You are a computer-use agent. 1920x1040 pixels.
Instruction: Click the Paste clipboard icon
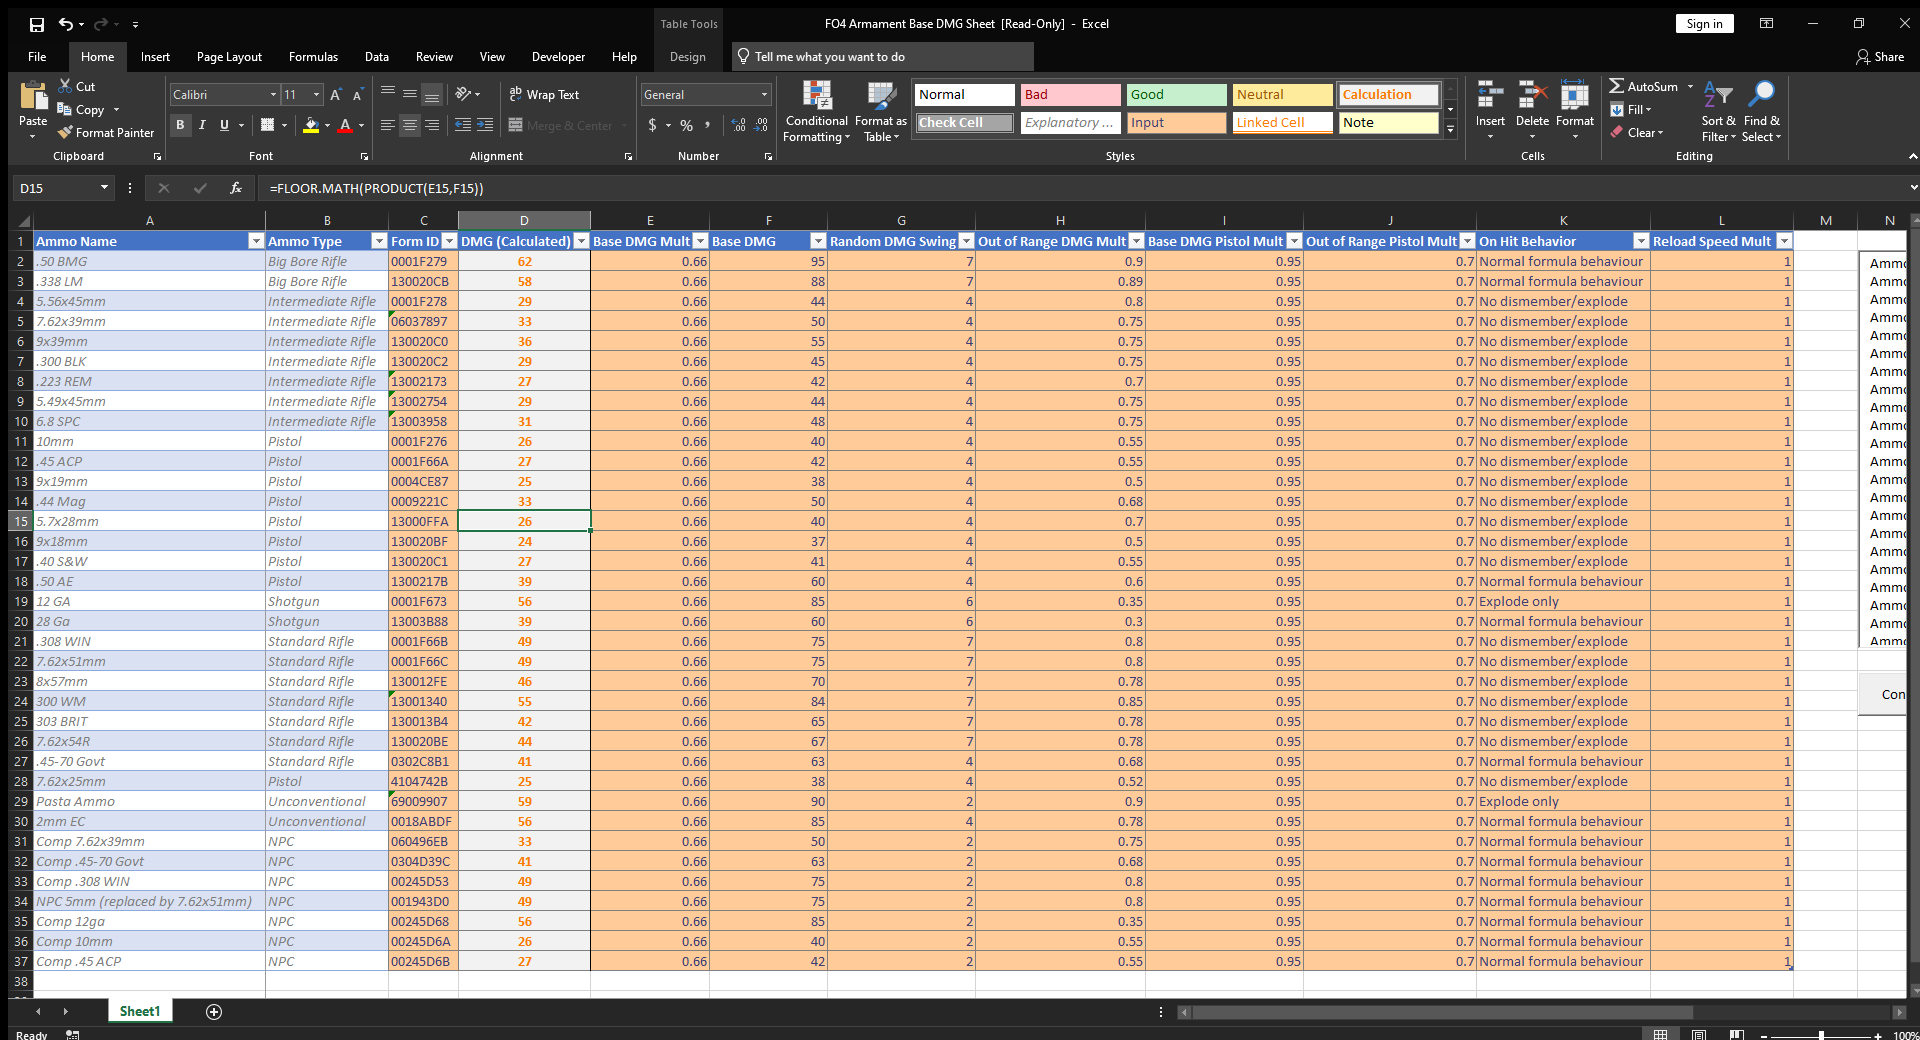pos(33,97)
